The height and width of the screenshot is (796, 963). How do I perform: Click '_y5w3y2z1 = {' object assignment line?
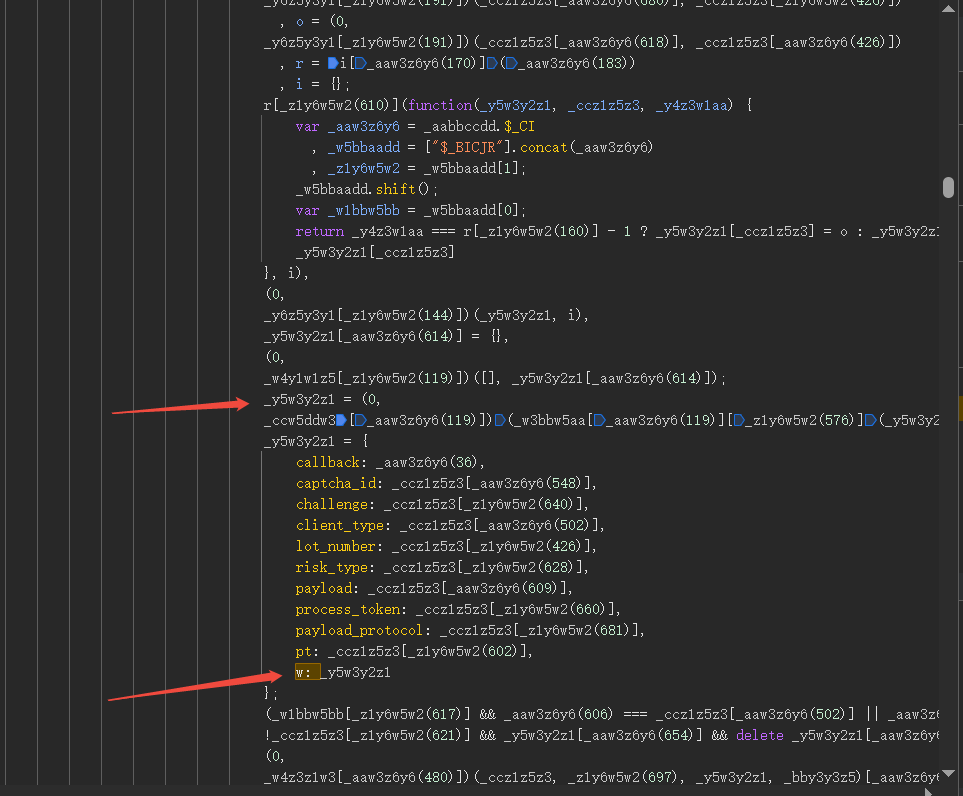(x=316, y=441)
